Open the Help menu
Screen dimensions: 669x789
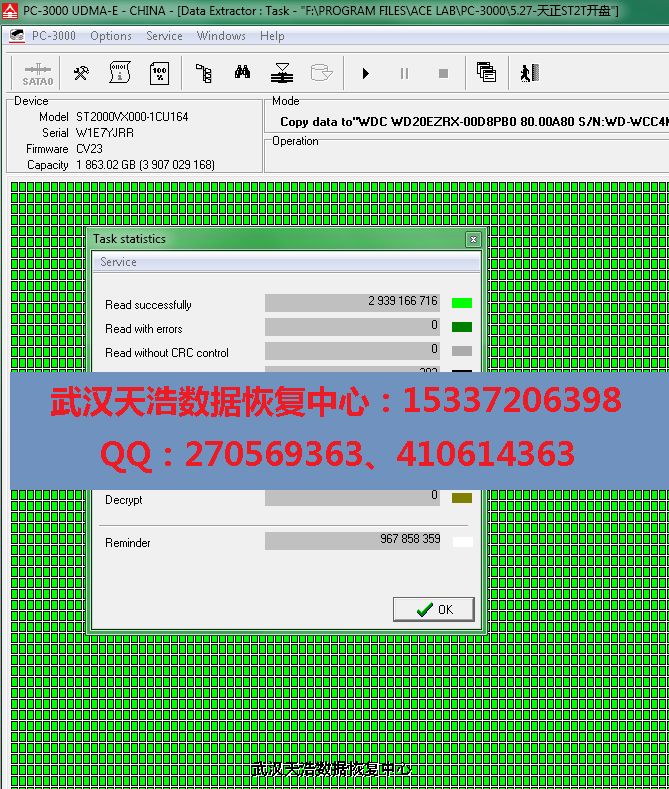pyautogui.click(x=272, y=36)
